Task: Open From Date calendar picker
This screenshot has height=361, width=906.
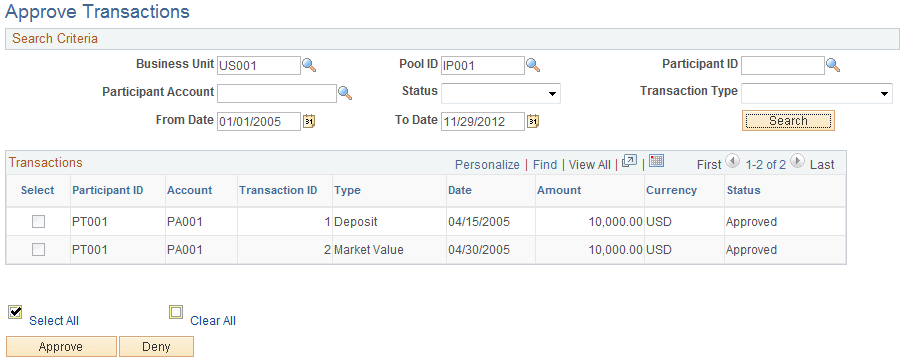Action: click(x=309, y=121)
